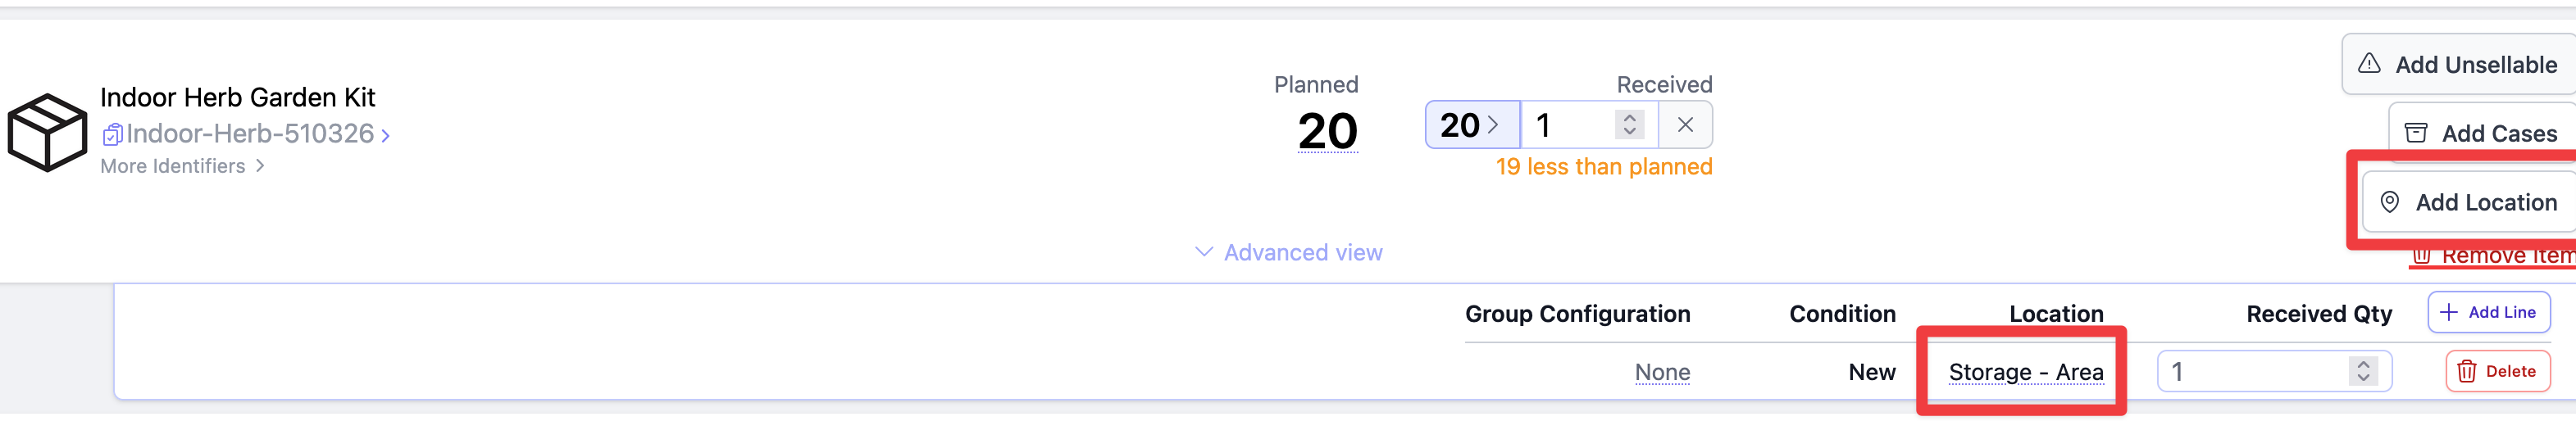
Task: Click the Add Cases button
Action: [x=2483, y=133]
